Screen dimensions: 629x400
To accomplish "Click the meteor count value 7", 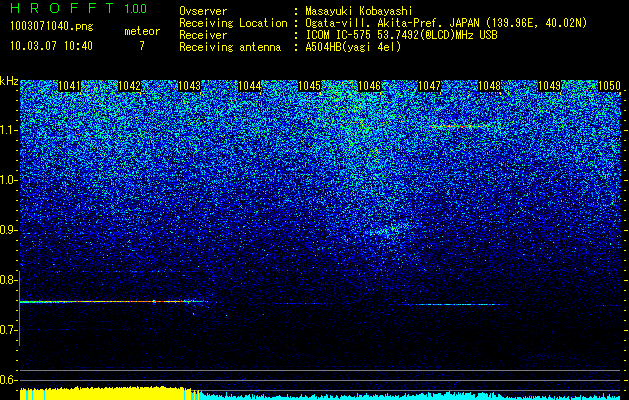I will tap(142, 46).
